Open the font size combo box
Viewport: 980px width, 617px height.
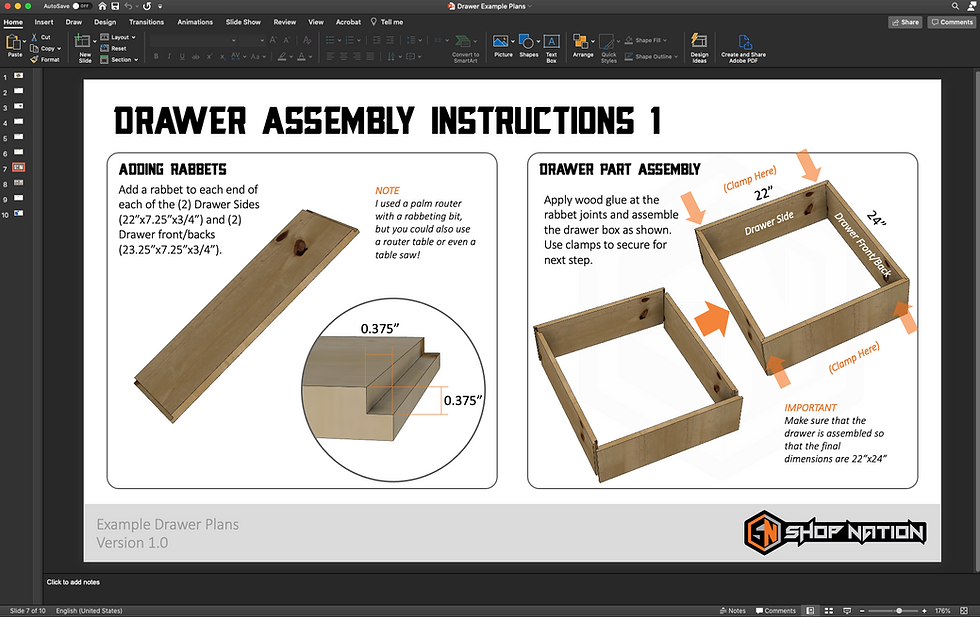pos(252,40)
